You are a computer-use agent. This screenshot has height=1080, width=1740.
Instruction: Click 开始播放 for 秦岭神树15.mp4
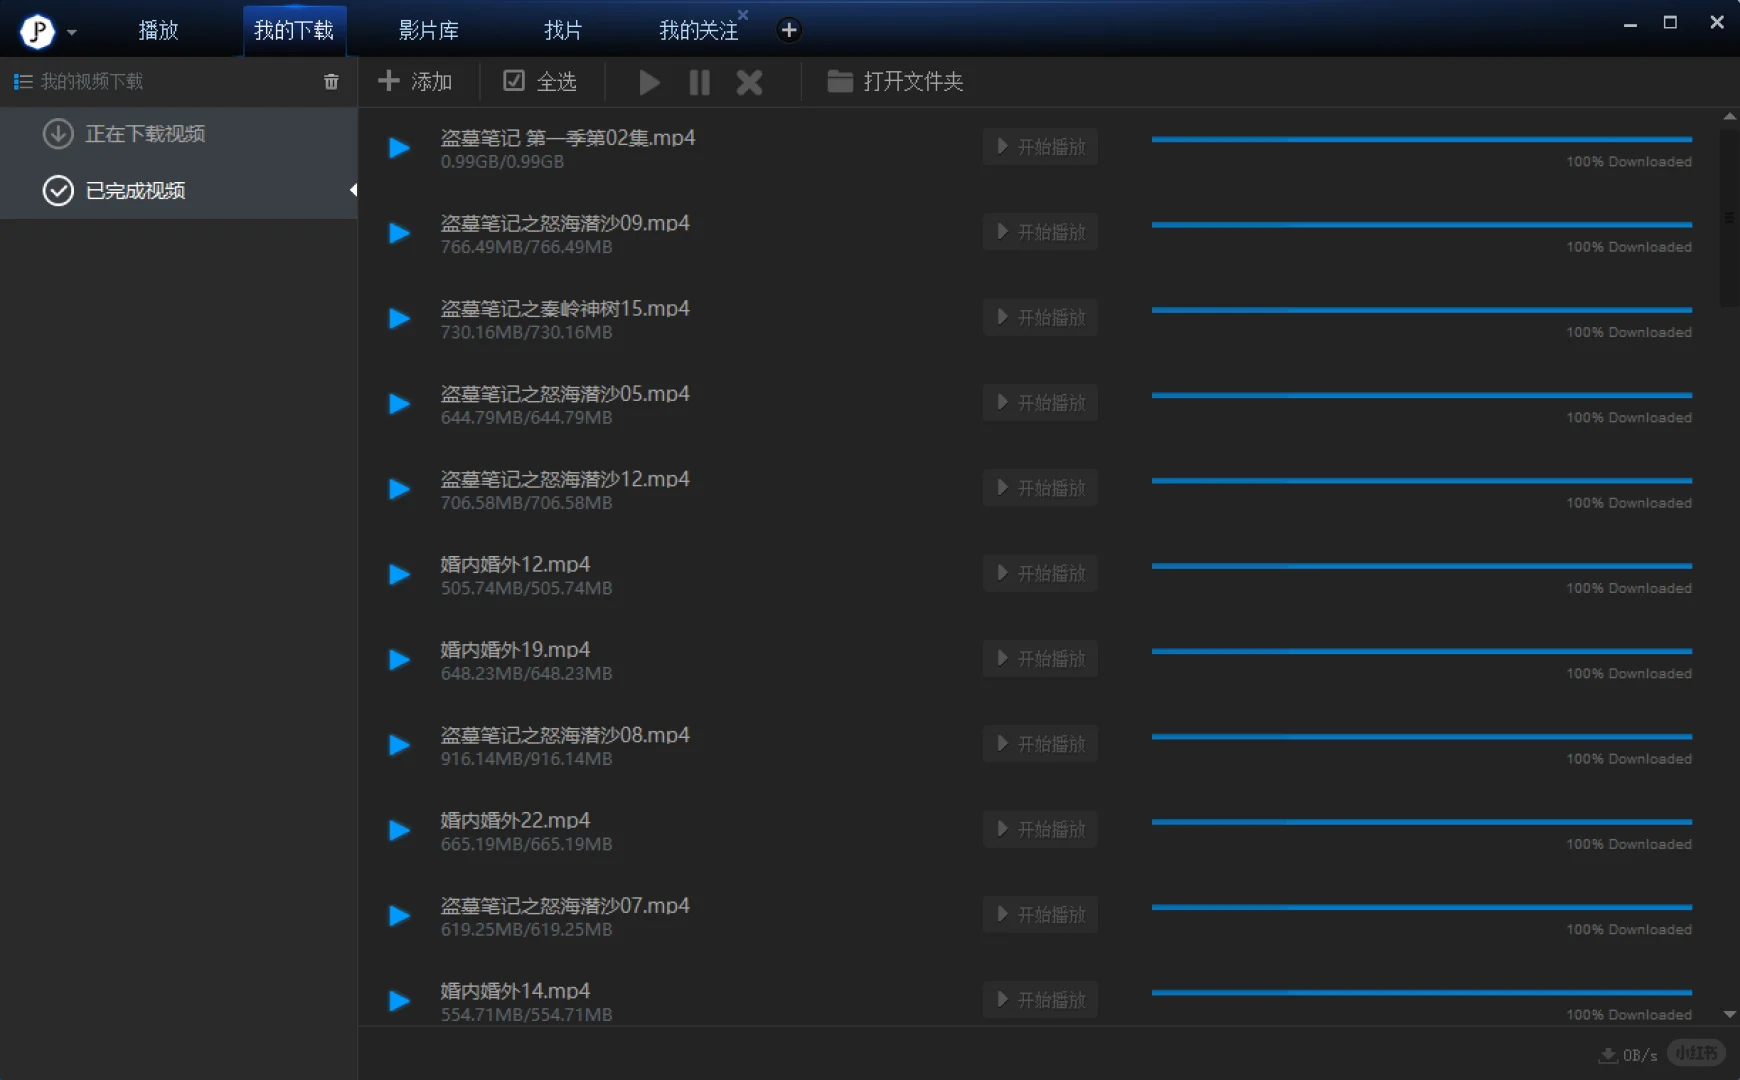(1040, 317)
